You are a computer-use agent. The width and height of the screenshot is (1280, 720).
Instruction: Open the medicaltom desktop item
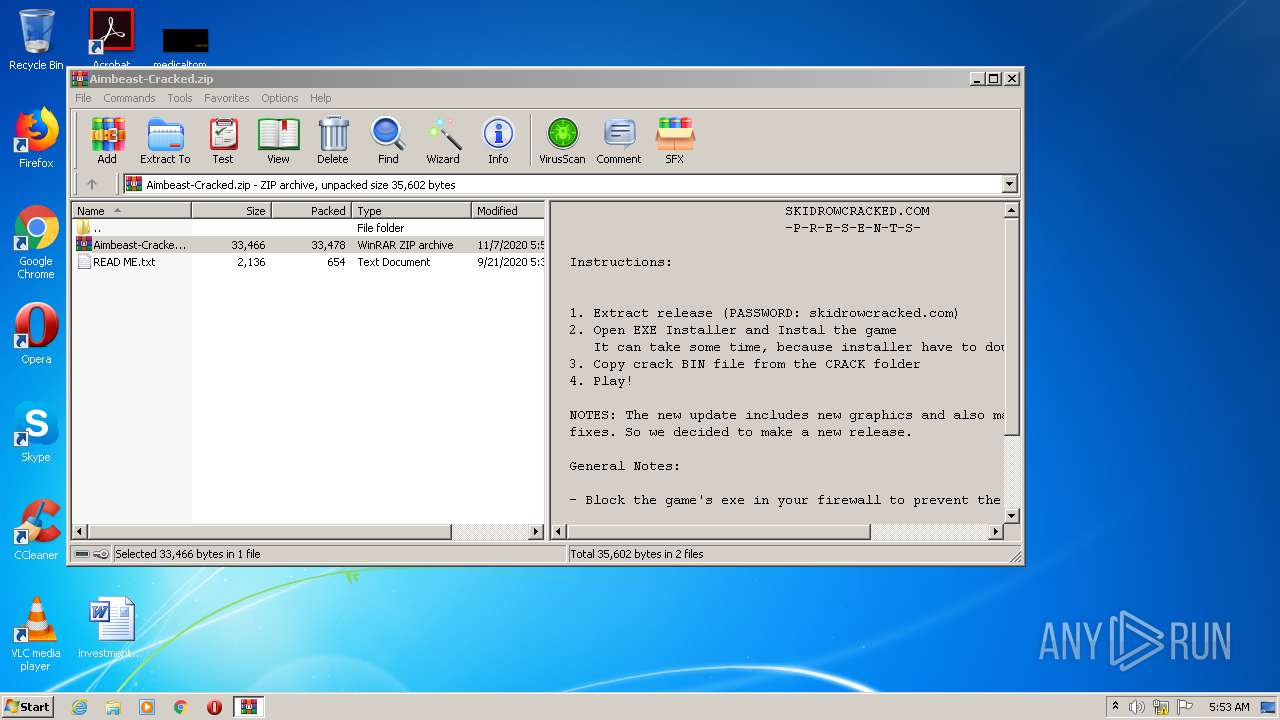click(x=186, y=48)
